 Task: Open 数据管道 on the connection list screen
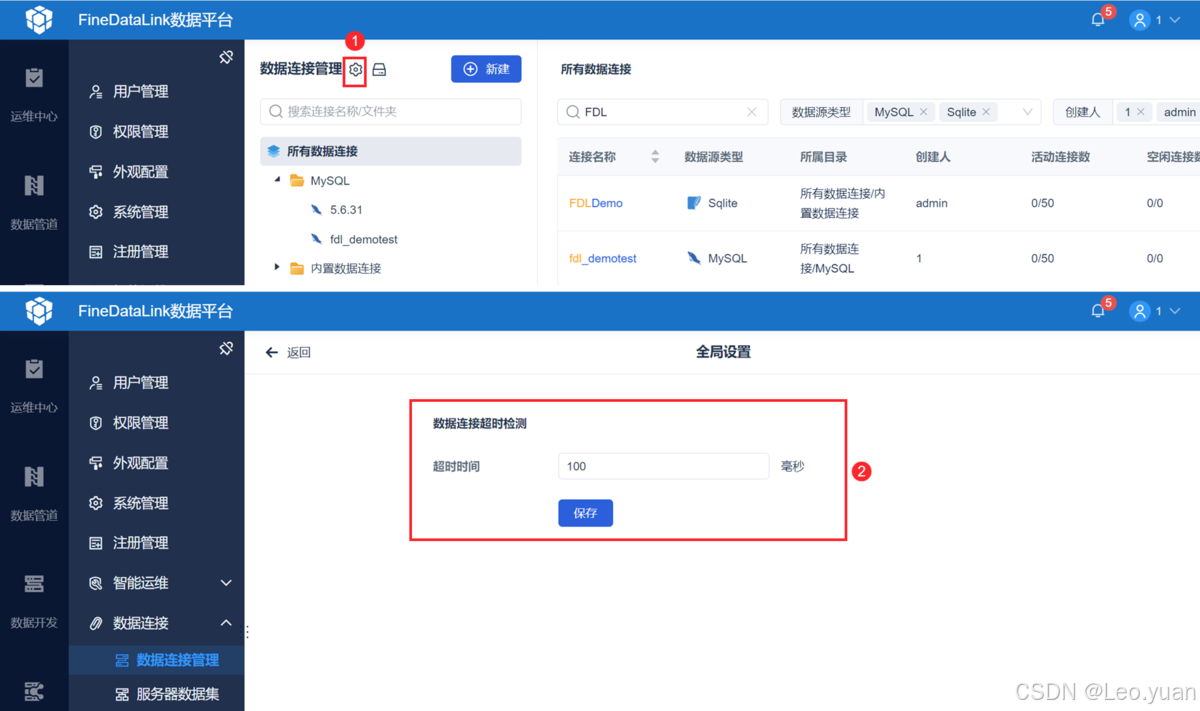[x=34, y=201]
